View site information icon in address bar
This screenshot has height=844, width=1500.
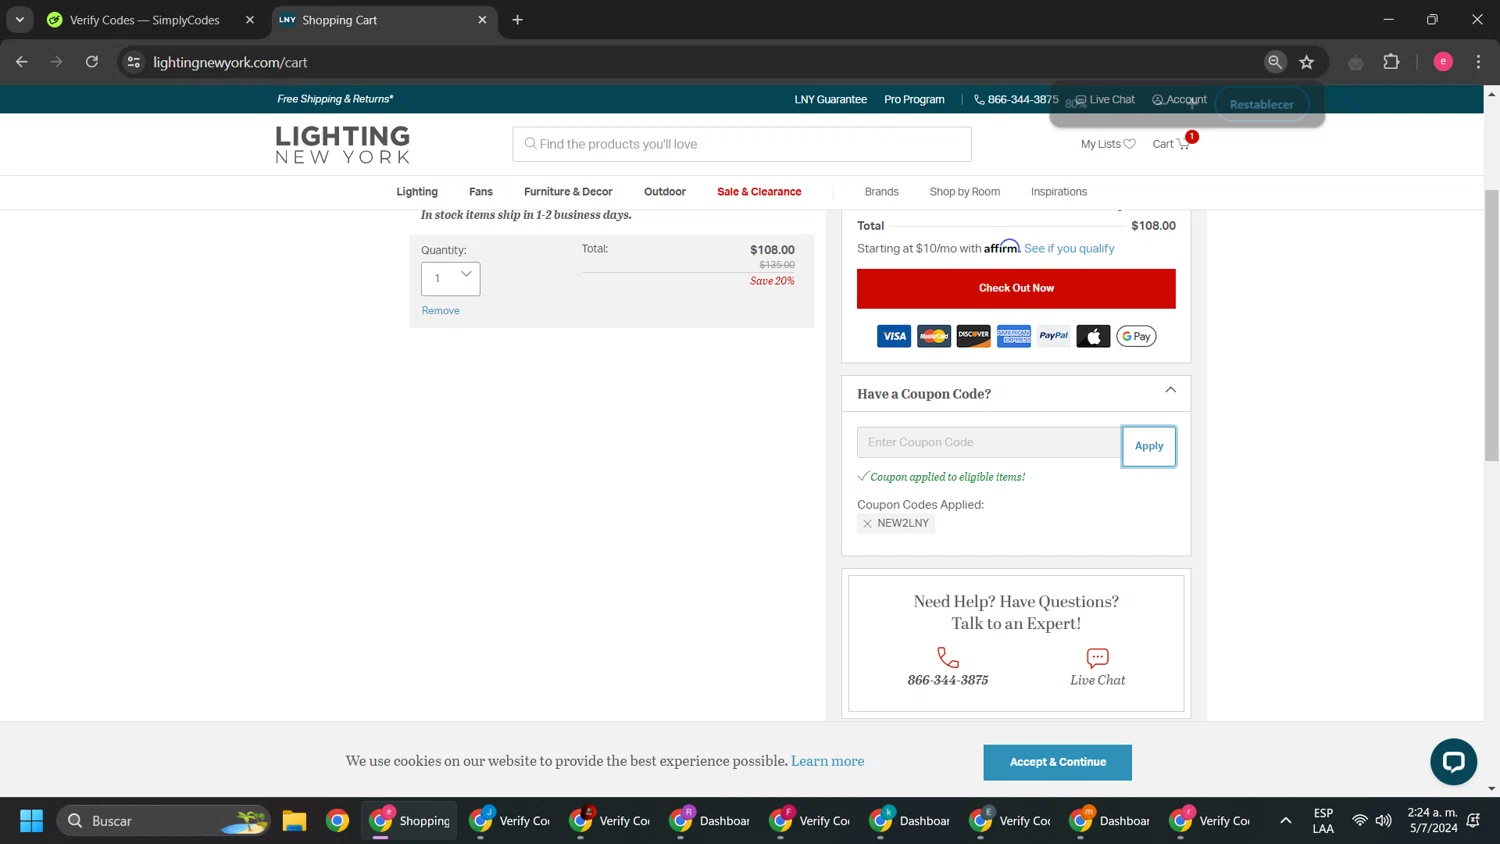(134, 62)
